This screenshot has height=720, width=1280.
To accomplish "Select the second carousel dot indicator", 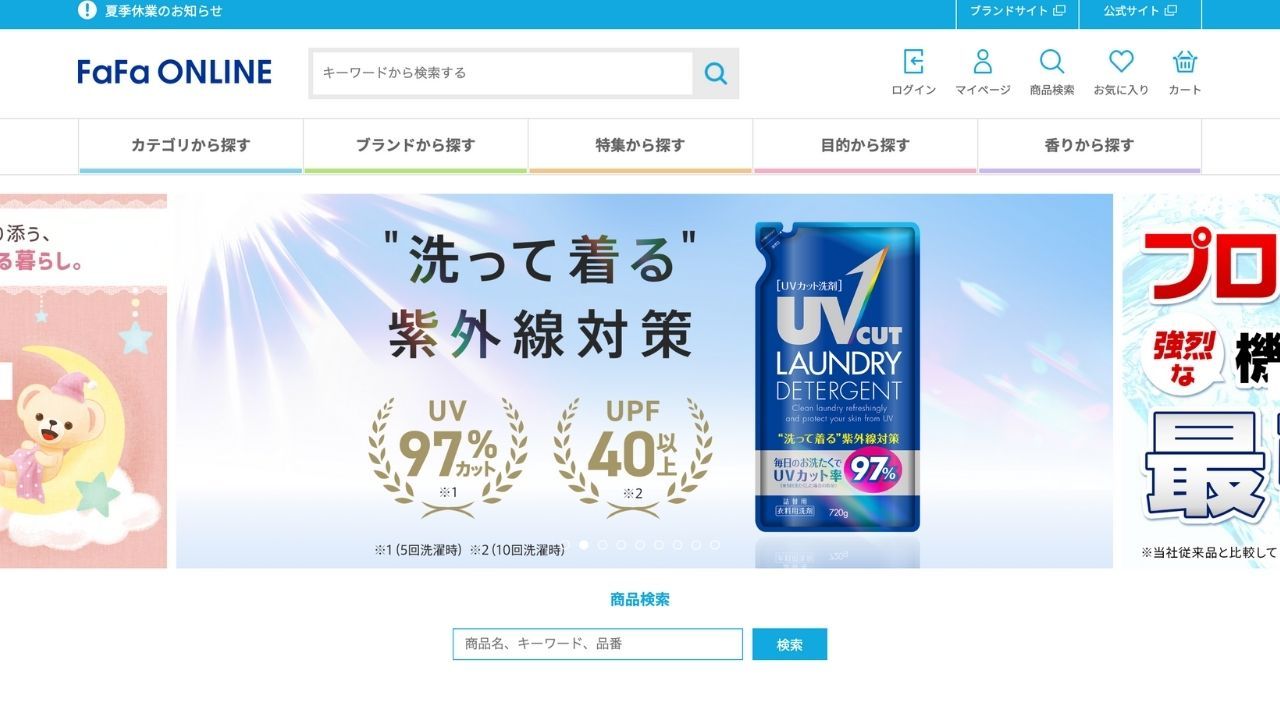I will coord(603,545).
